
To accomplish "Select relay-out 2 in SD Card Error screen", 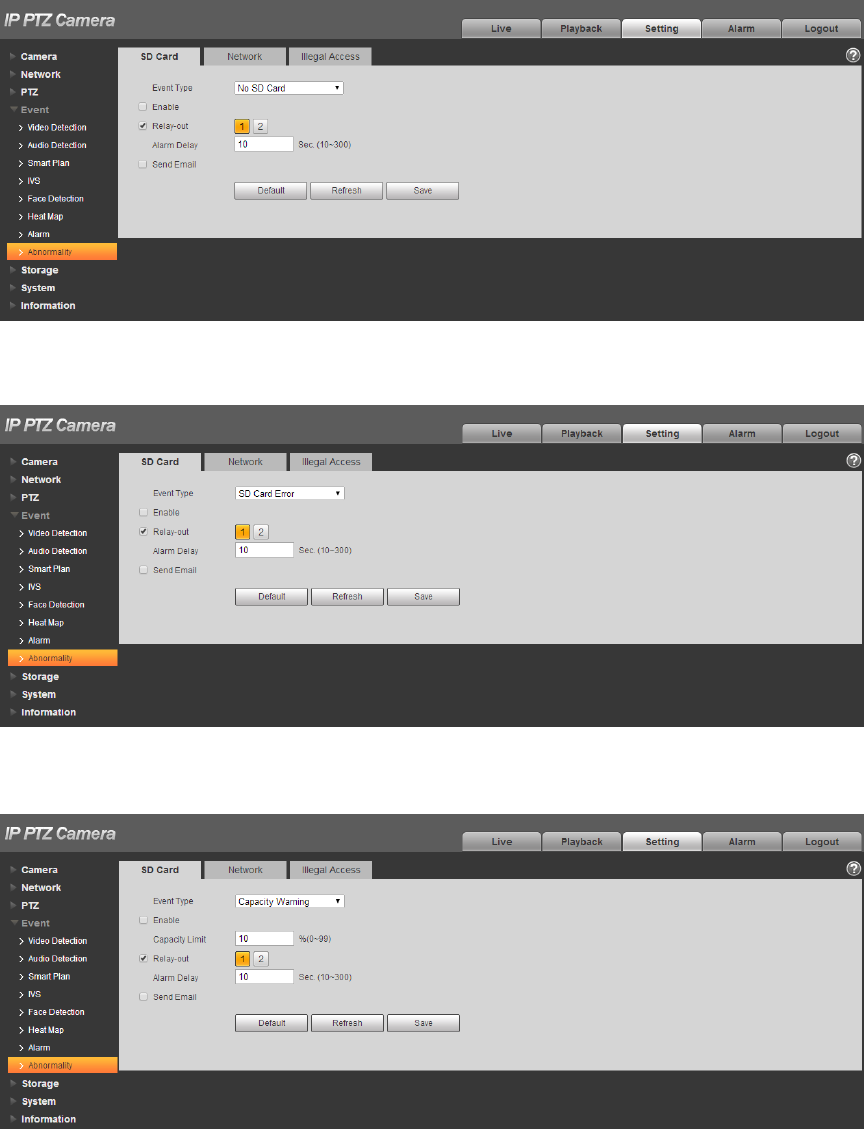I will click(261, 532).
